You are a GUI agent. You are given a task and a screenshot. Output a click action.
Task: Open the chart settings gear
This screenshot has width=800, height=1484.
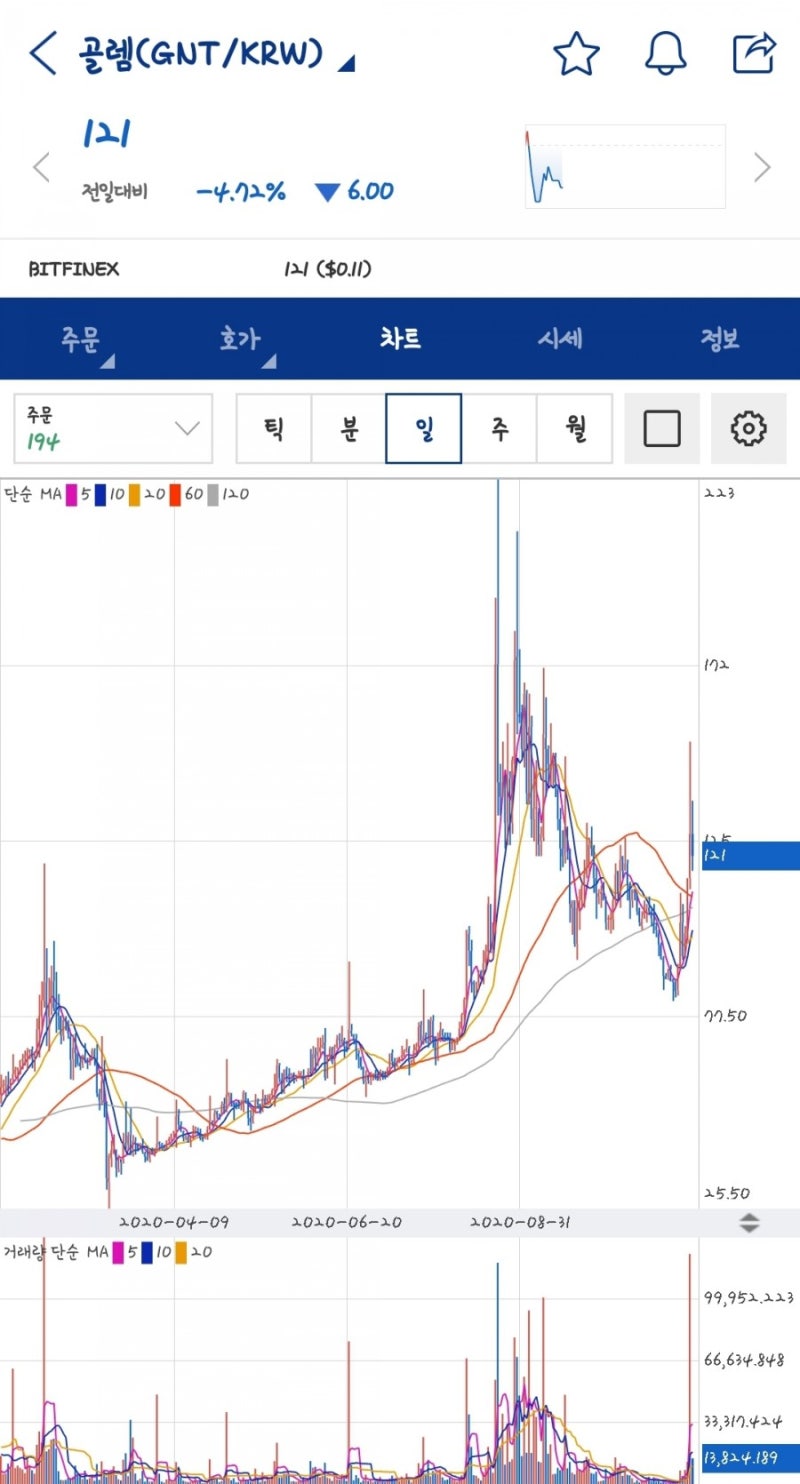[x=748, y=428]
